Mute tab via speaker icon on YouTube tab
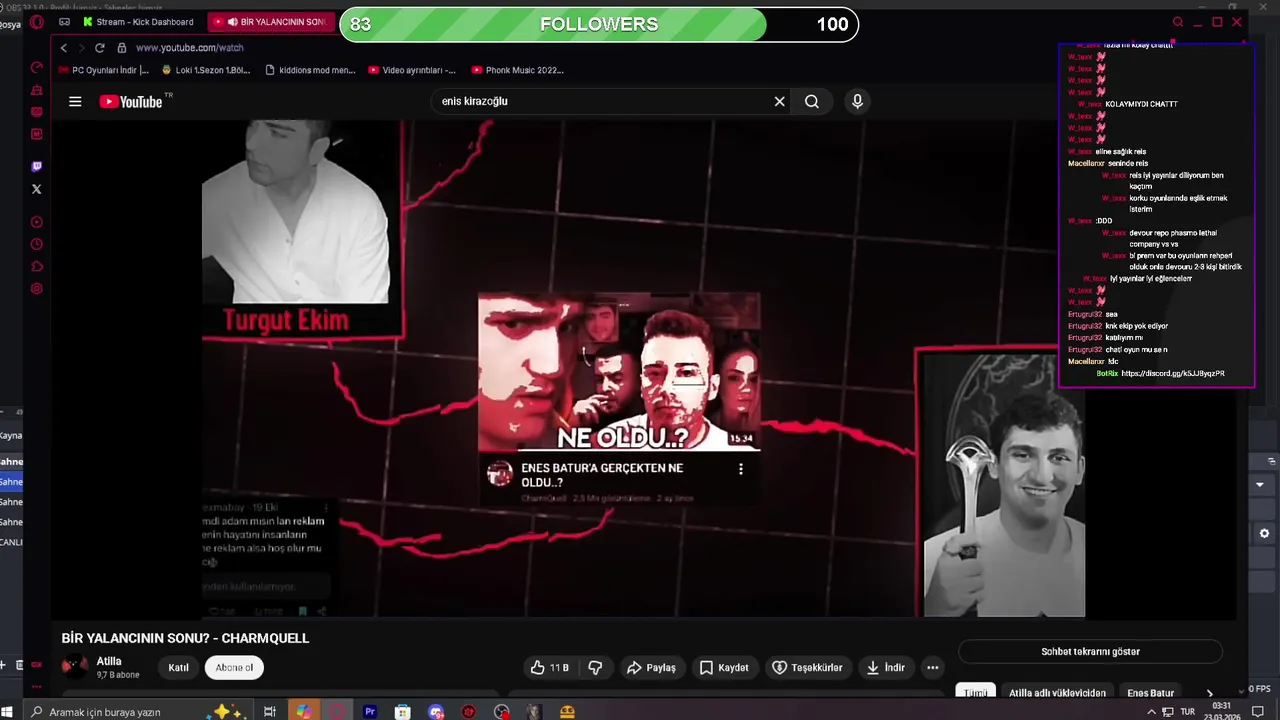The height and width of the screenshot is (720, 1280). 232,22
